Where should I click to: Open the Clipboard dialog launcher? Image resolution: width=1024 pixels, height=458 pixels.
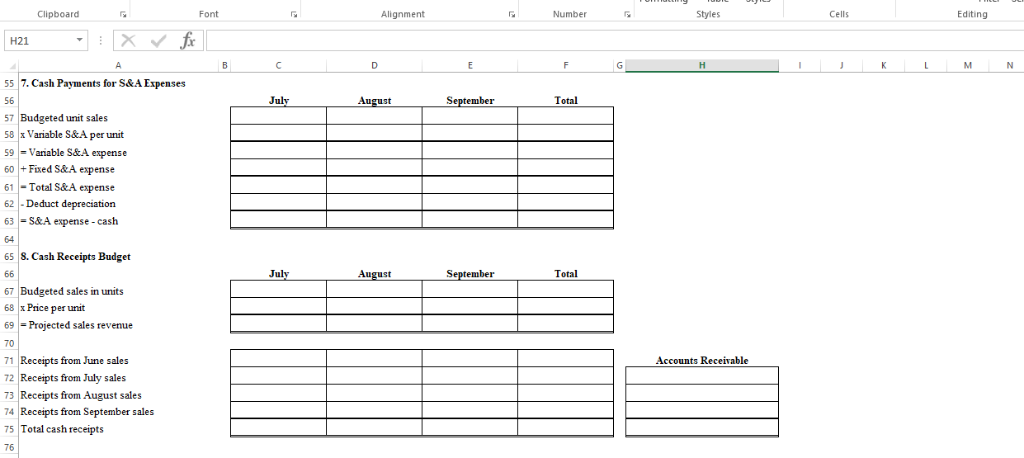pos(123,14)
